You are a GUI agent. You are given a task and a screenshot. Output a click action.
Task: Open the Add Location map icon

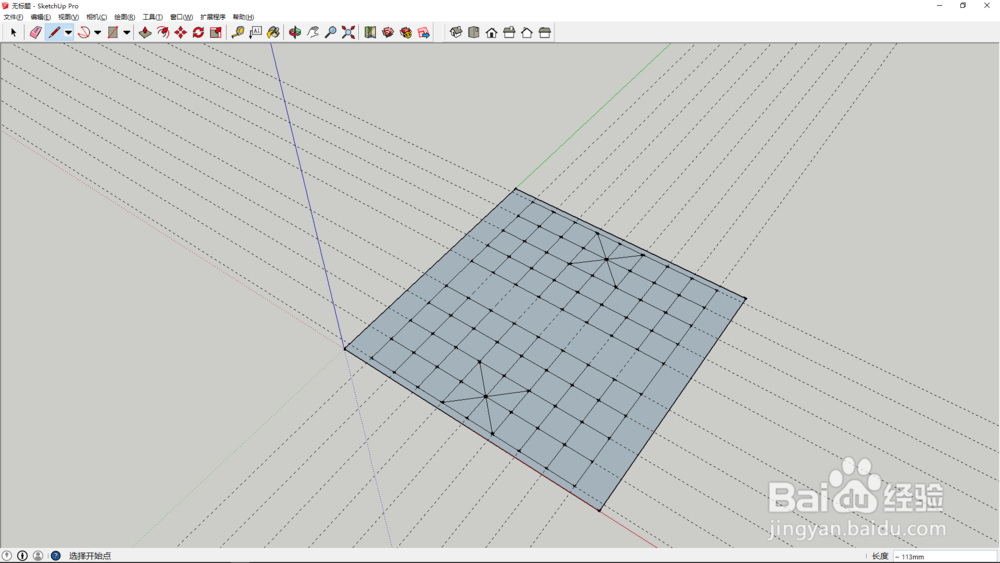click(x=370, y=33)
